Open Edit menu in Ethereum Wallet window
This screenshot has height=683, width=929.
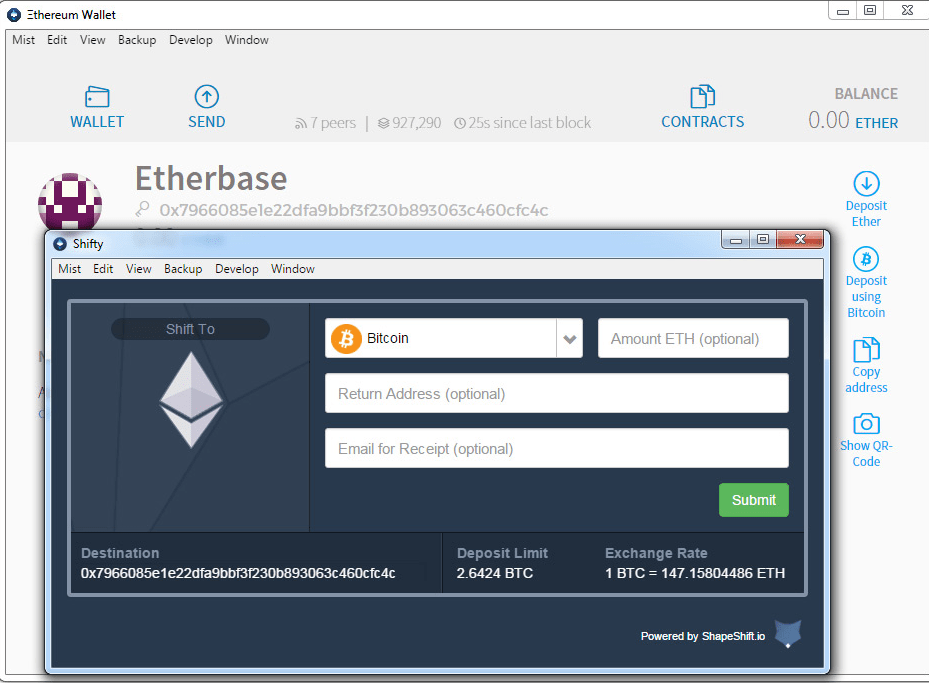(x=57, y=40)
